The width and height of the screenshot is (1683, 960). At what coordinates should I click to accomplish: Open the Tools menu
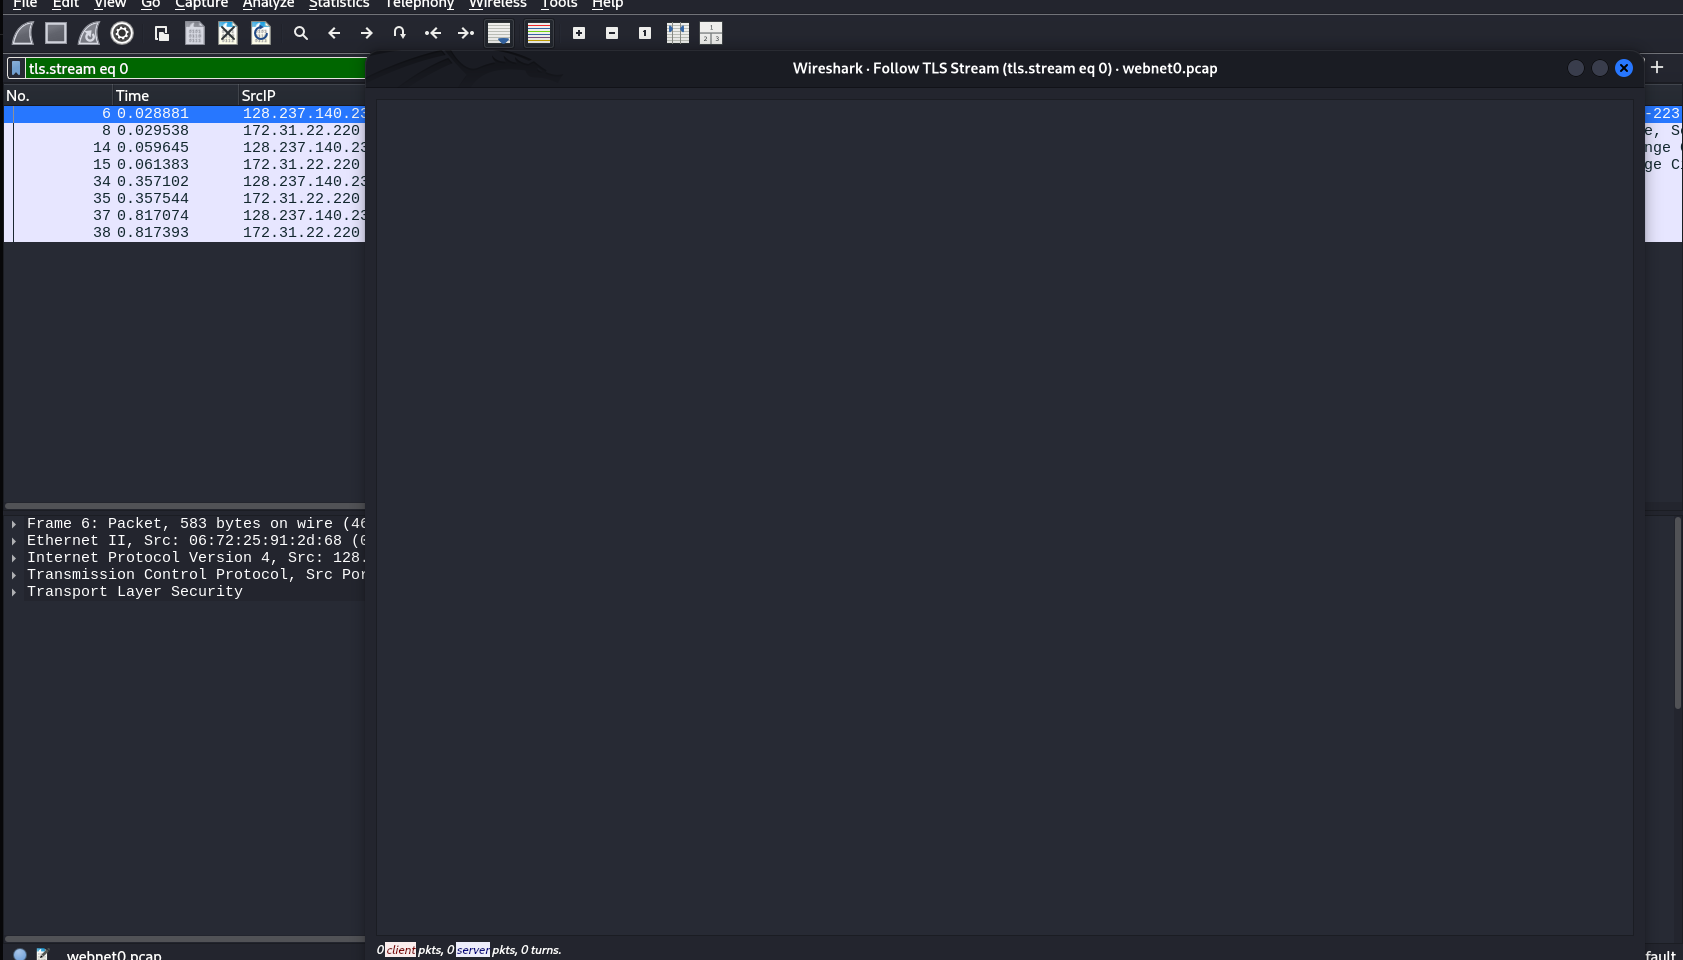point(559,4)
